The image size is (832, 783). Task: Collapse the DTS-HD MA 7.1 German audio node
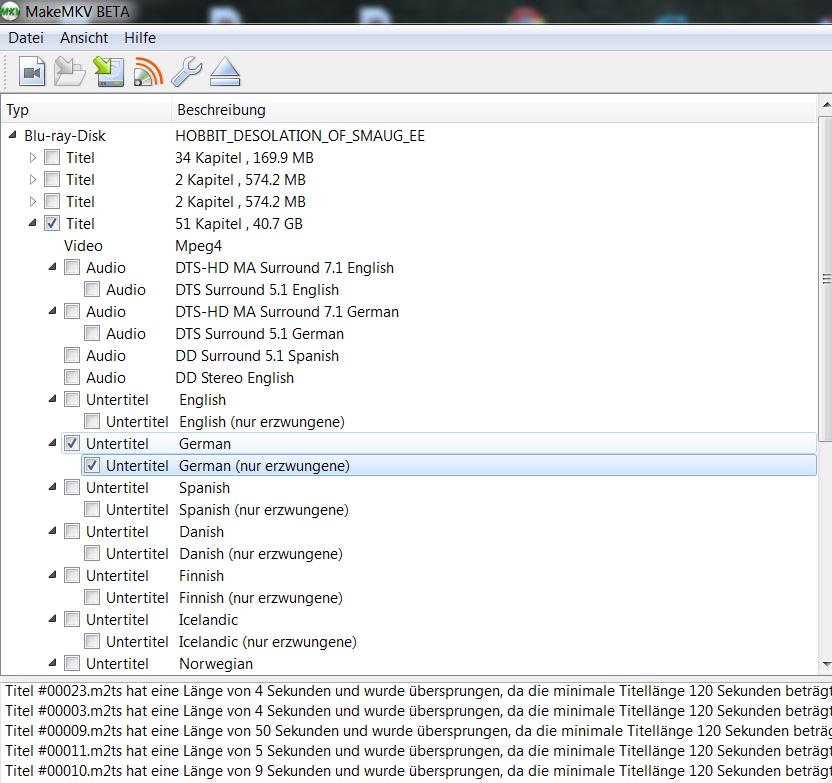(53, 311)
